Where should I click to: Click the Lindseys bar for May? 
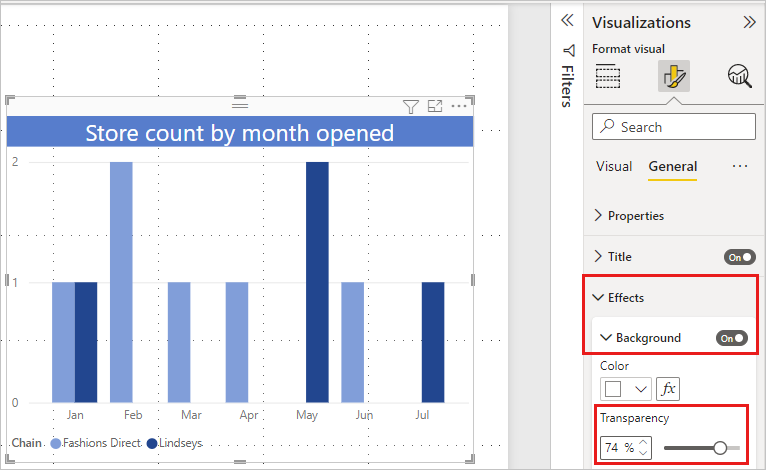318,282
